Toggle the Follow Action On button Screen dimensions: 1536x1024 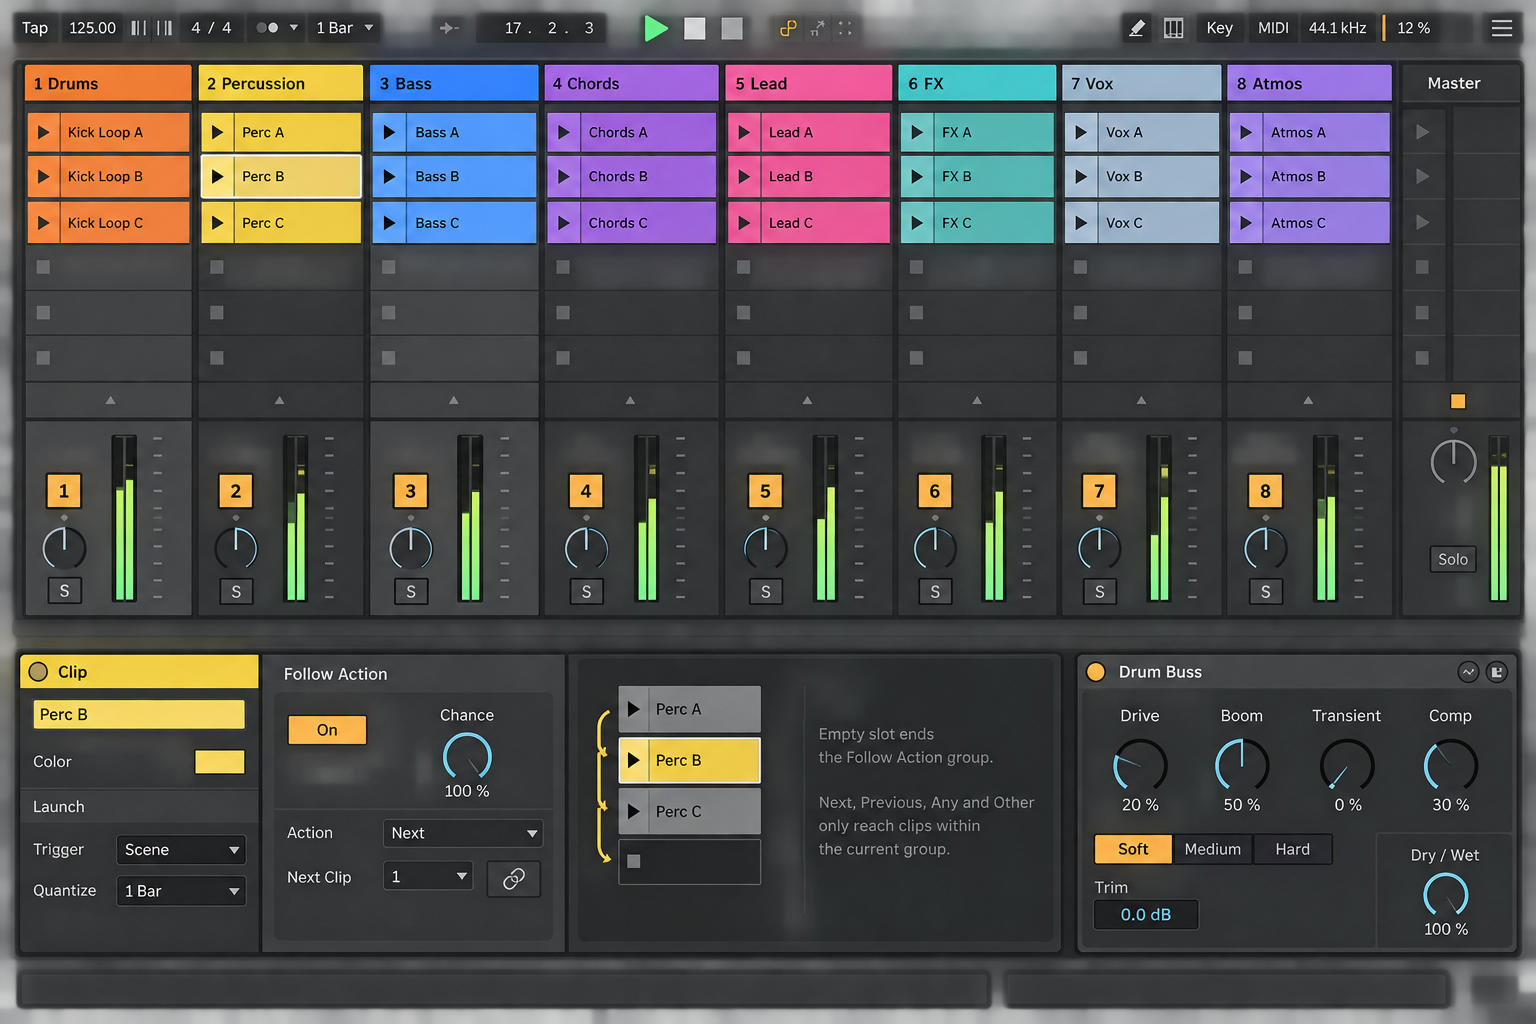coord(327,730)
